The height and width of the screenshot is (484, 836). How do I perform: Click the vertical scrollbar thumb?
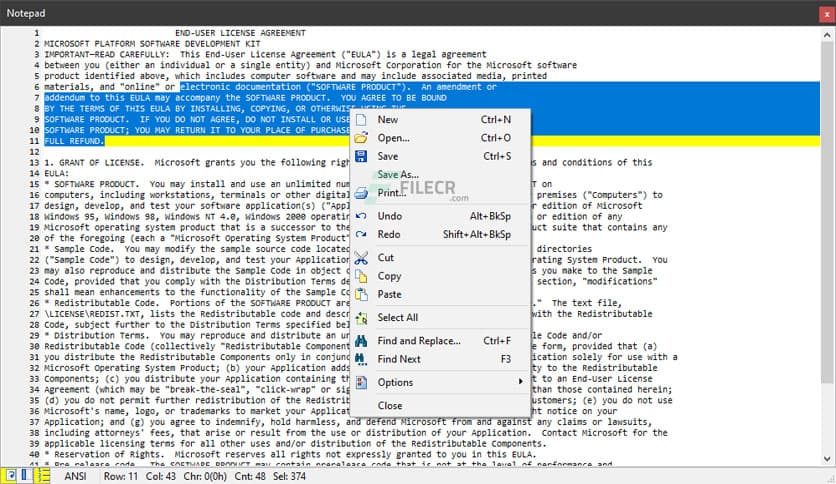coord(827,213)
